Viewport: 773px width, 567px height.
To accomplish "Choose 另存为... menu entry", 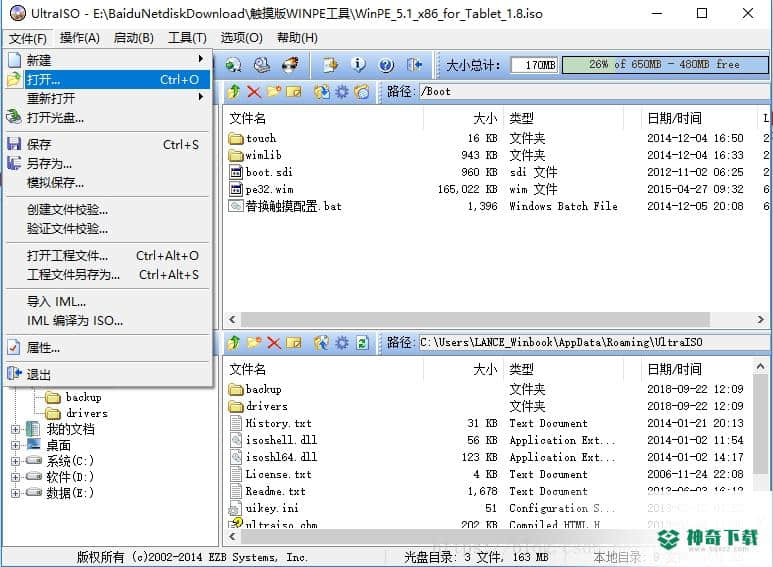I will click(109, 163).
